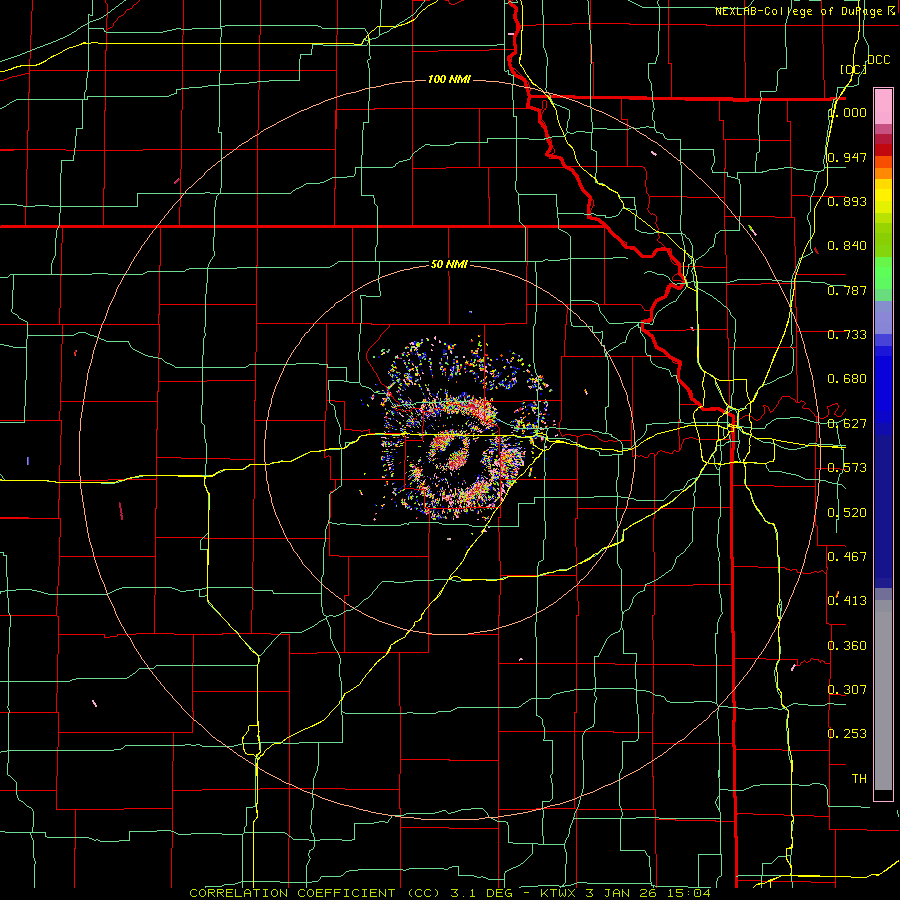Click the TH label near the scale bottom
Viewport: 900px width, 900px height.
click(x=859, y=779)
